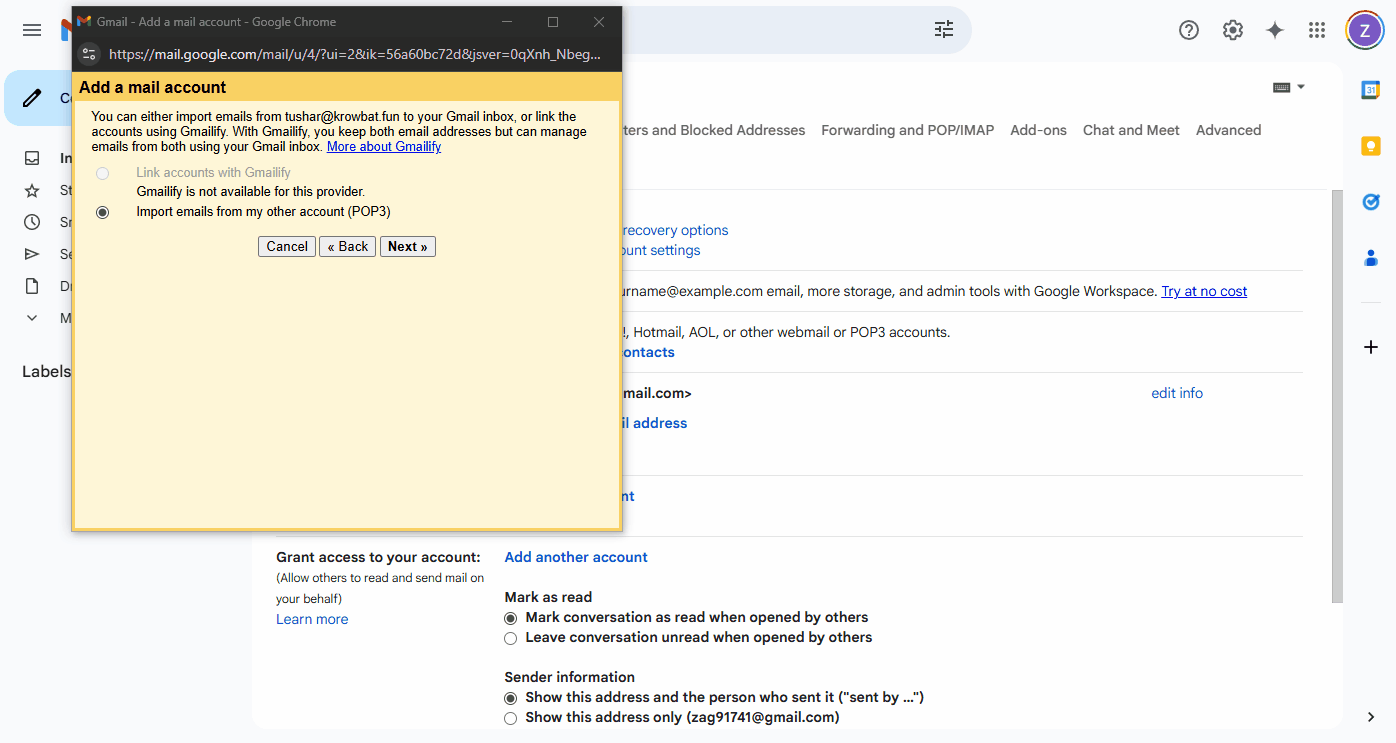Click the Gemini sparkle icon
The image size is (1396, 743).
(1275, 30)
